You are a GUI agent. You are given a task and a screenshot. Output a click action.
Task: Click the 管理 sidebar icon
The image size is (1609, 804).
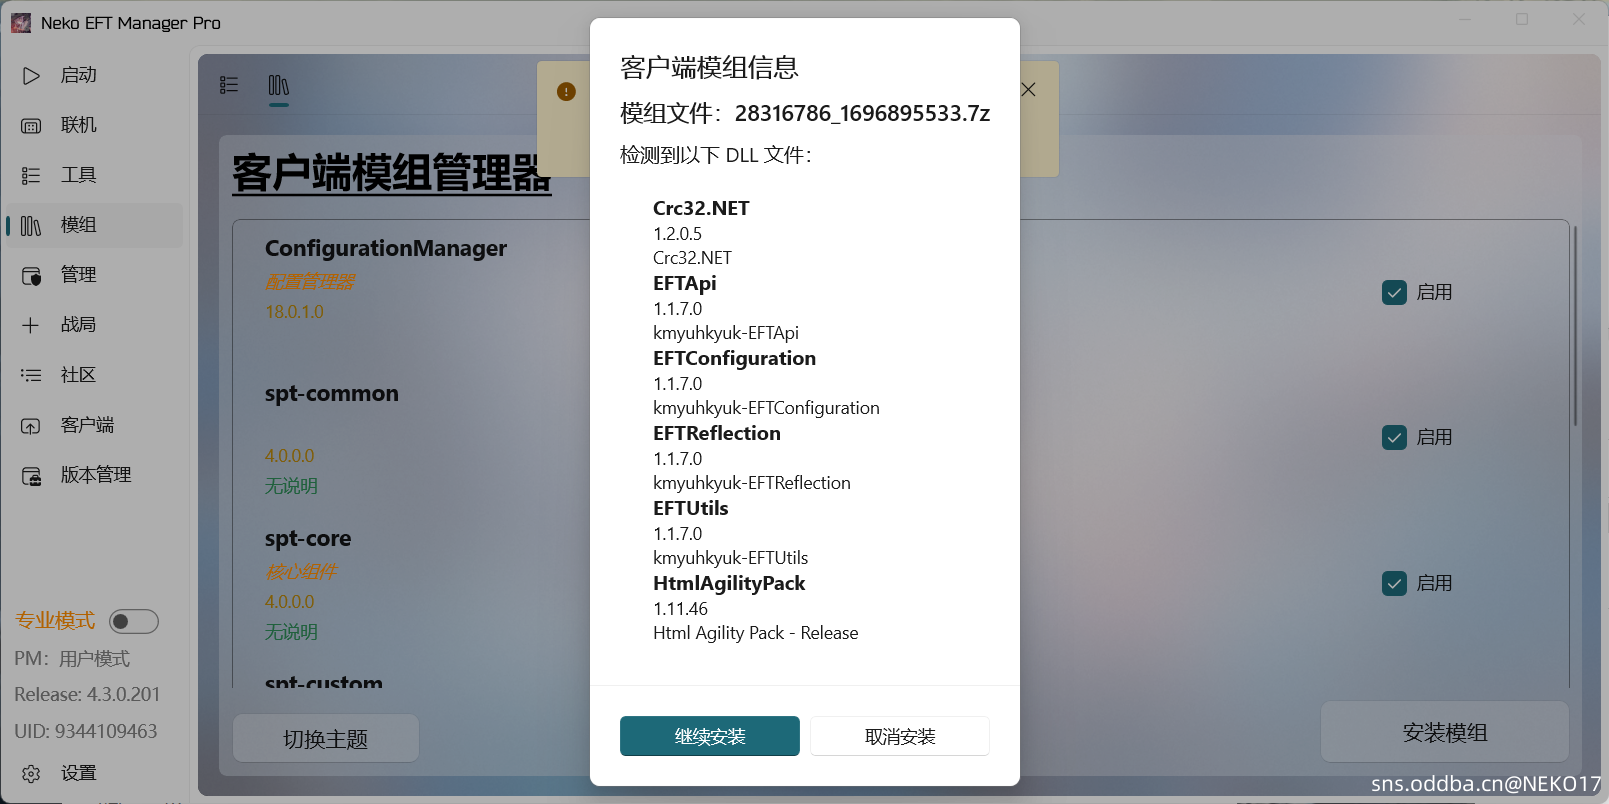(x=31, y=275)
